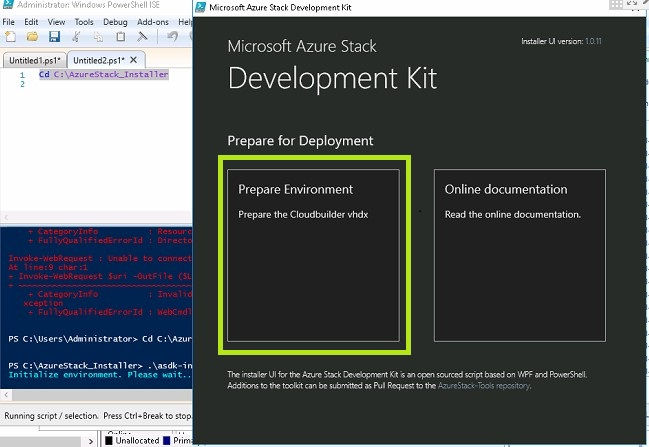This screenshot has width=649, height=447.
Task: Click Unallocated legend in background disk window
Action: [x=132, y=440]
